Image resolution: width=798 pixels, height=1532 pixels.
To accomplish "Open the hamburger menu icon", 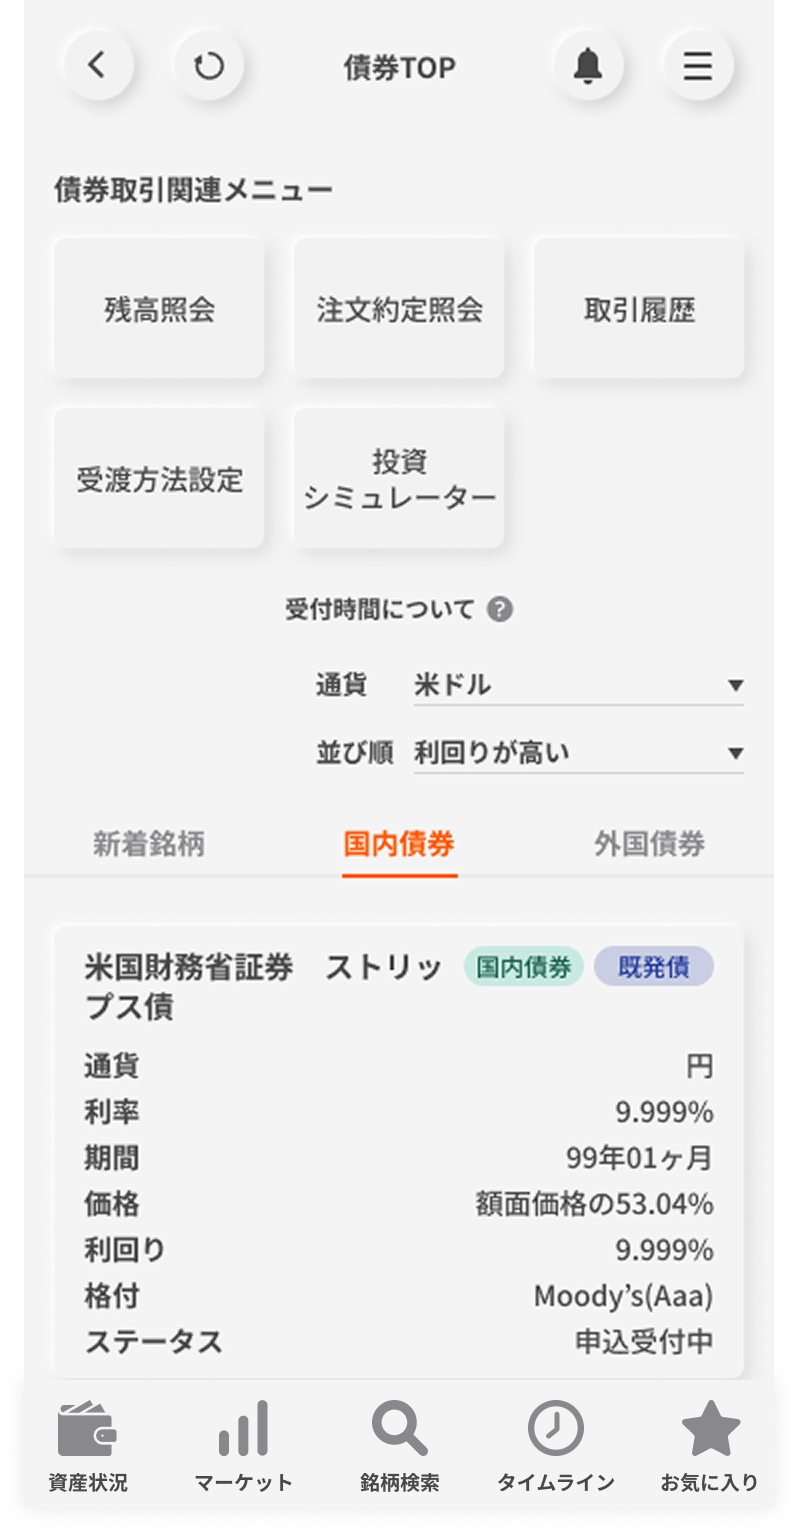I will [698, 66].
